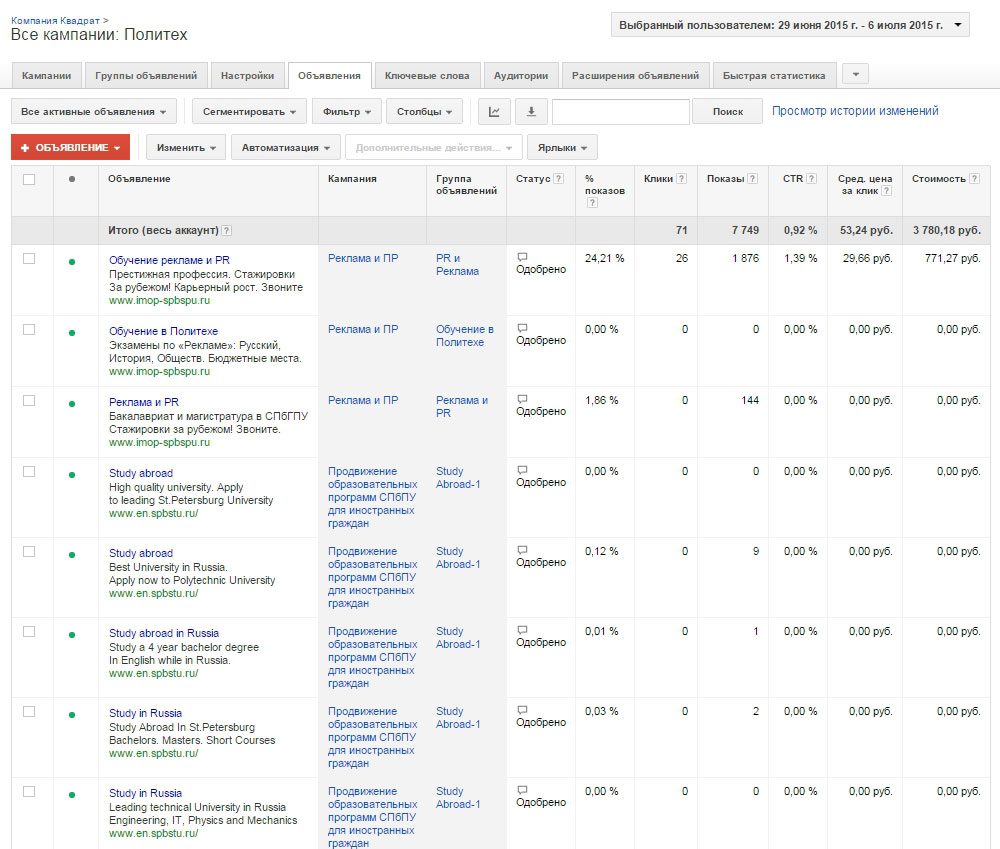This screenshot has height=849, width=1000.
Task: Open Все активные объявления dropdown
Action: 93,112
